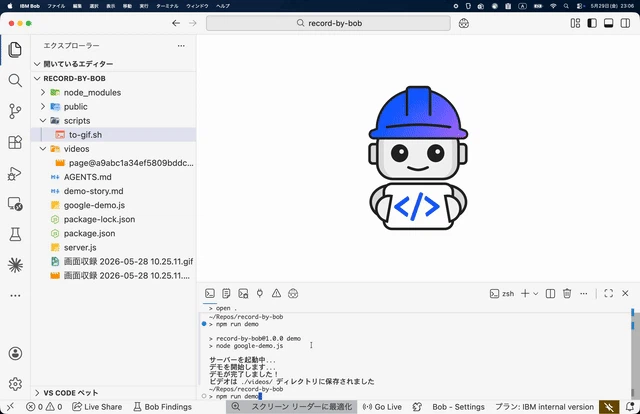Create a new terminal with plus icon

pyautogui.click(x=525, y=294)
